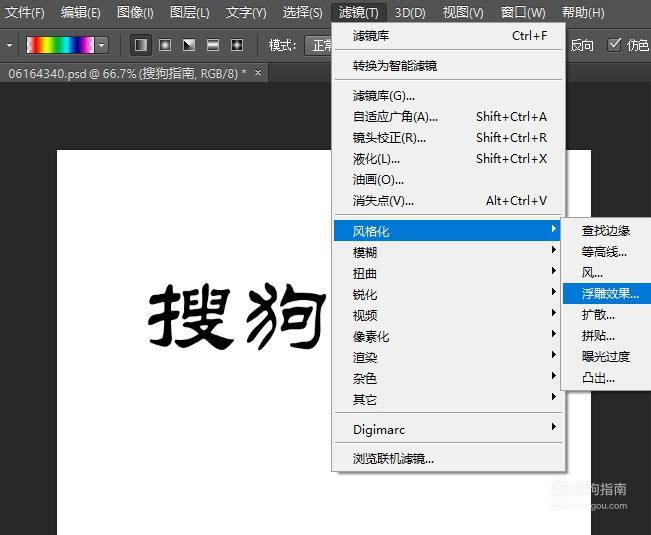
Task: Expand the 杂色 noise submenu
Action: (x=448, y=378)
